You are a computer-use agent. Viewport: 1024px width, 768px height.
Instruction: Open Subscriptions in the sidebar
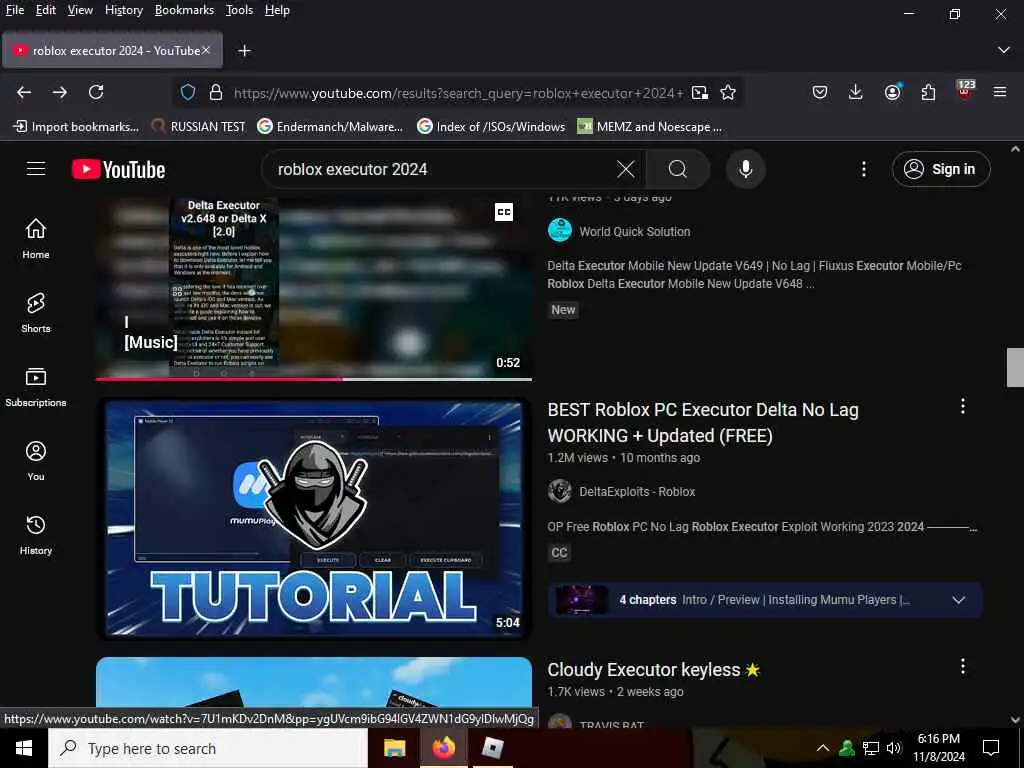36,387
